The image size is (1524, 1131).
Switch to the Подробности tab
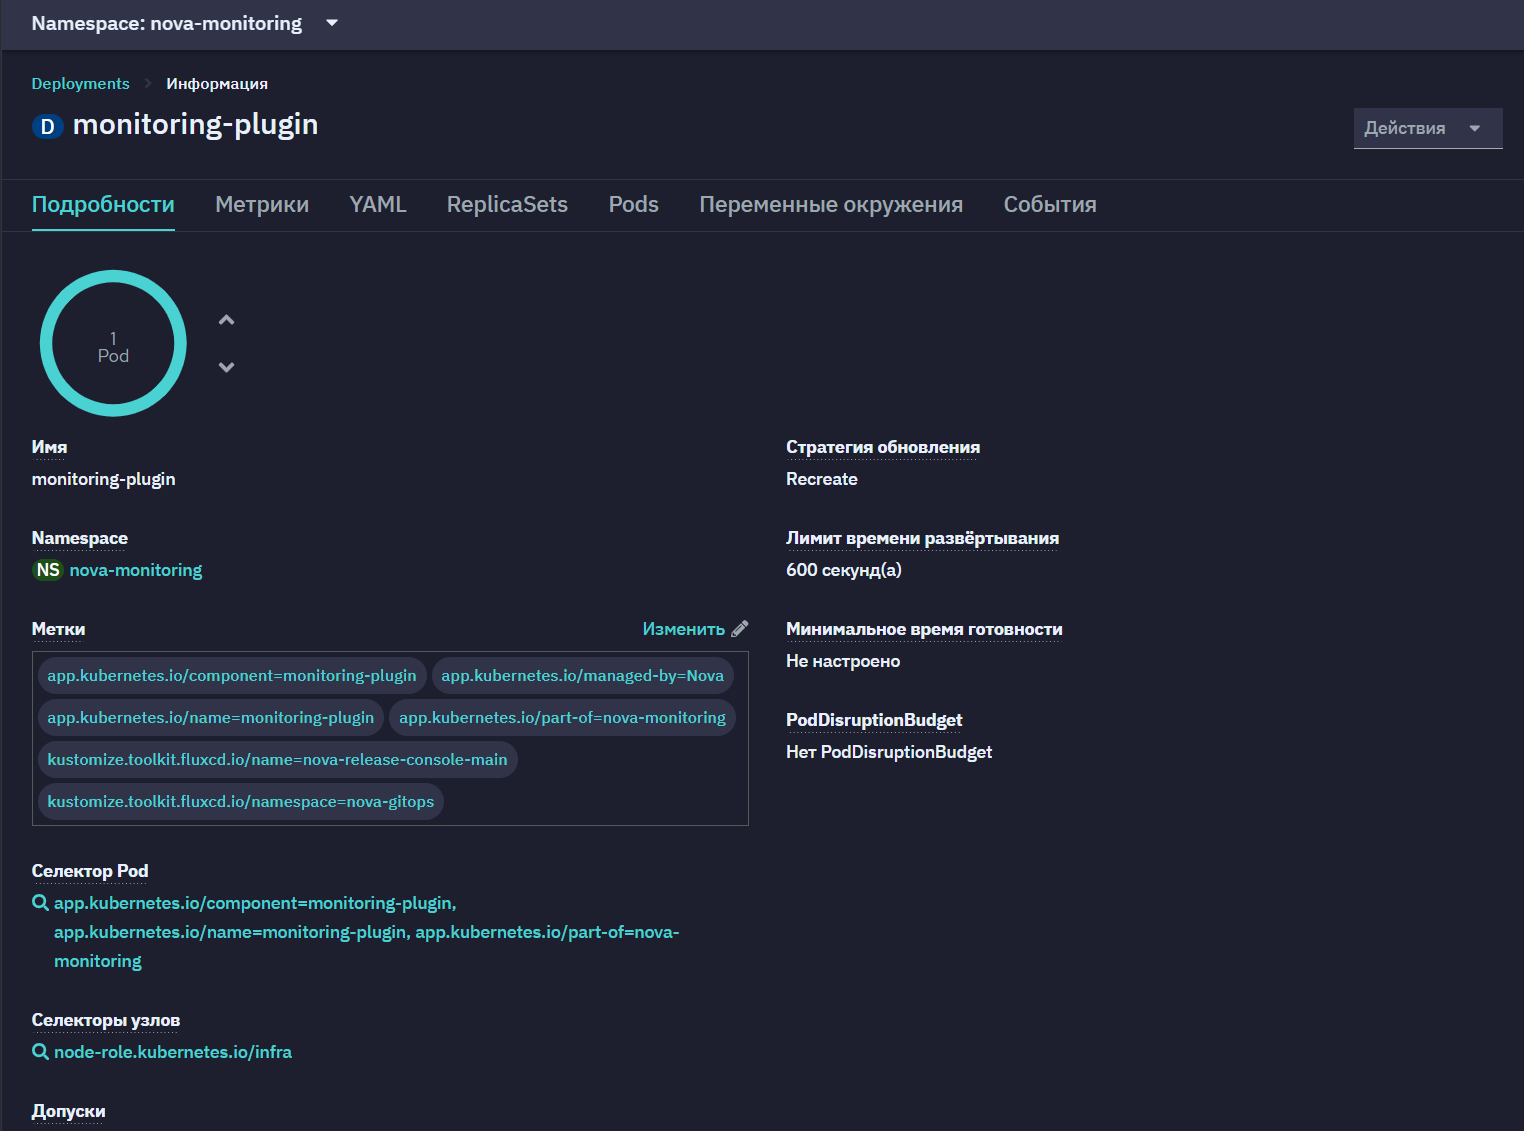click(x=103, y=205)
